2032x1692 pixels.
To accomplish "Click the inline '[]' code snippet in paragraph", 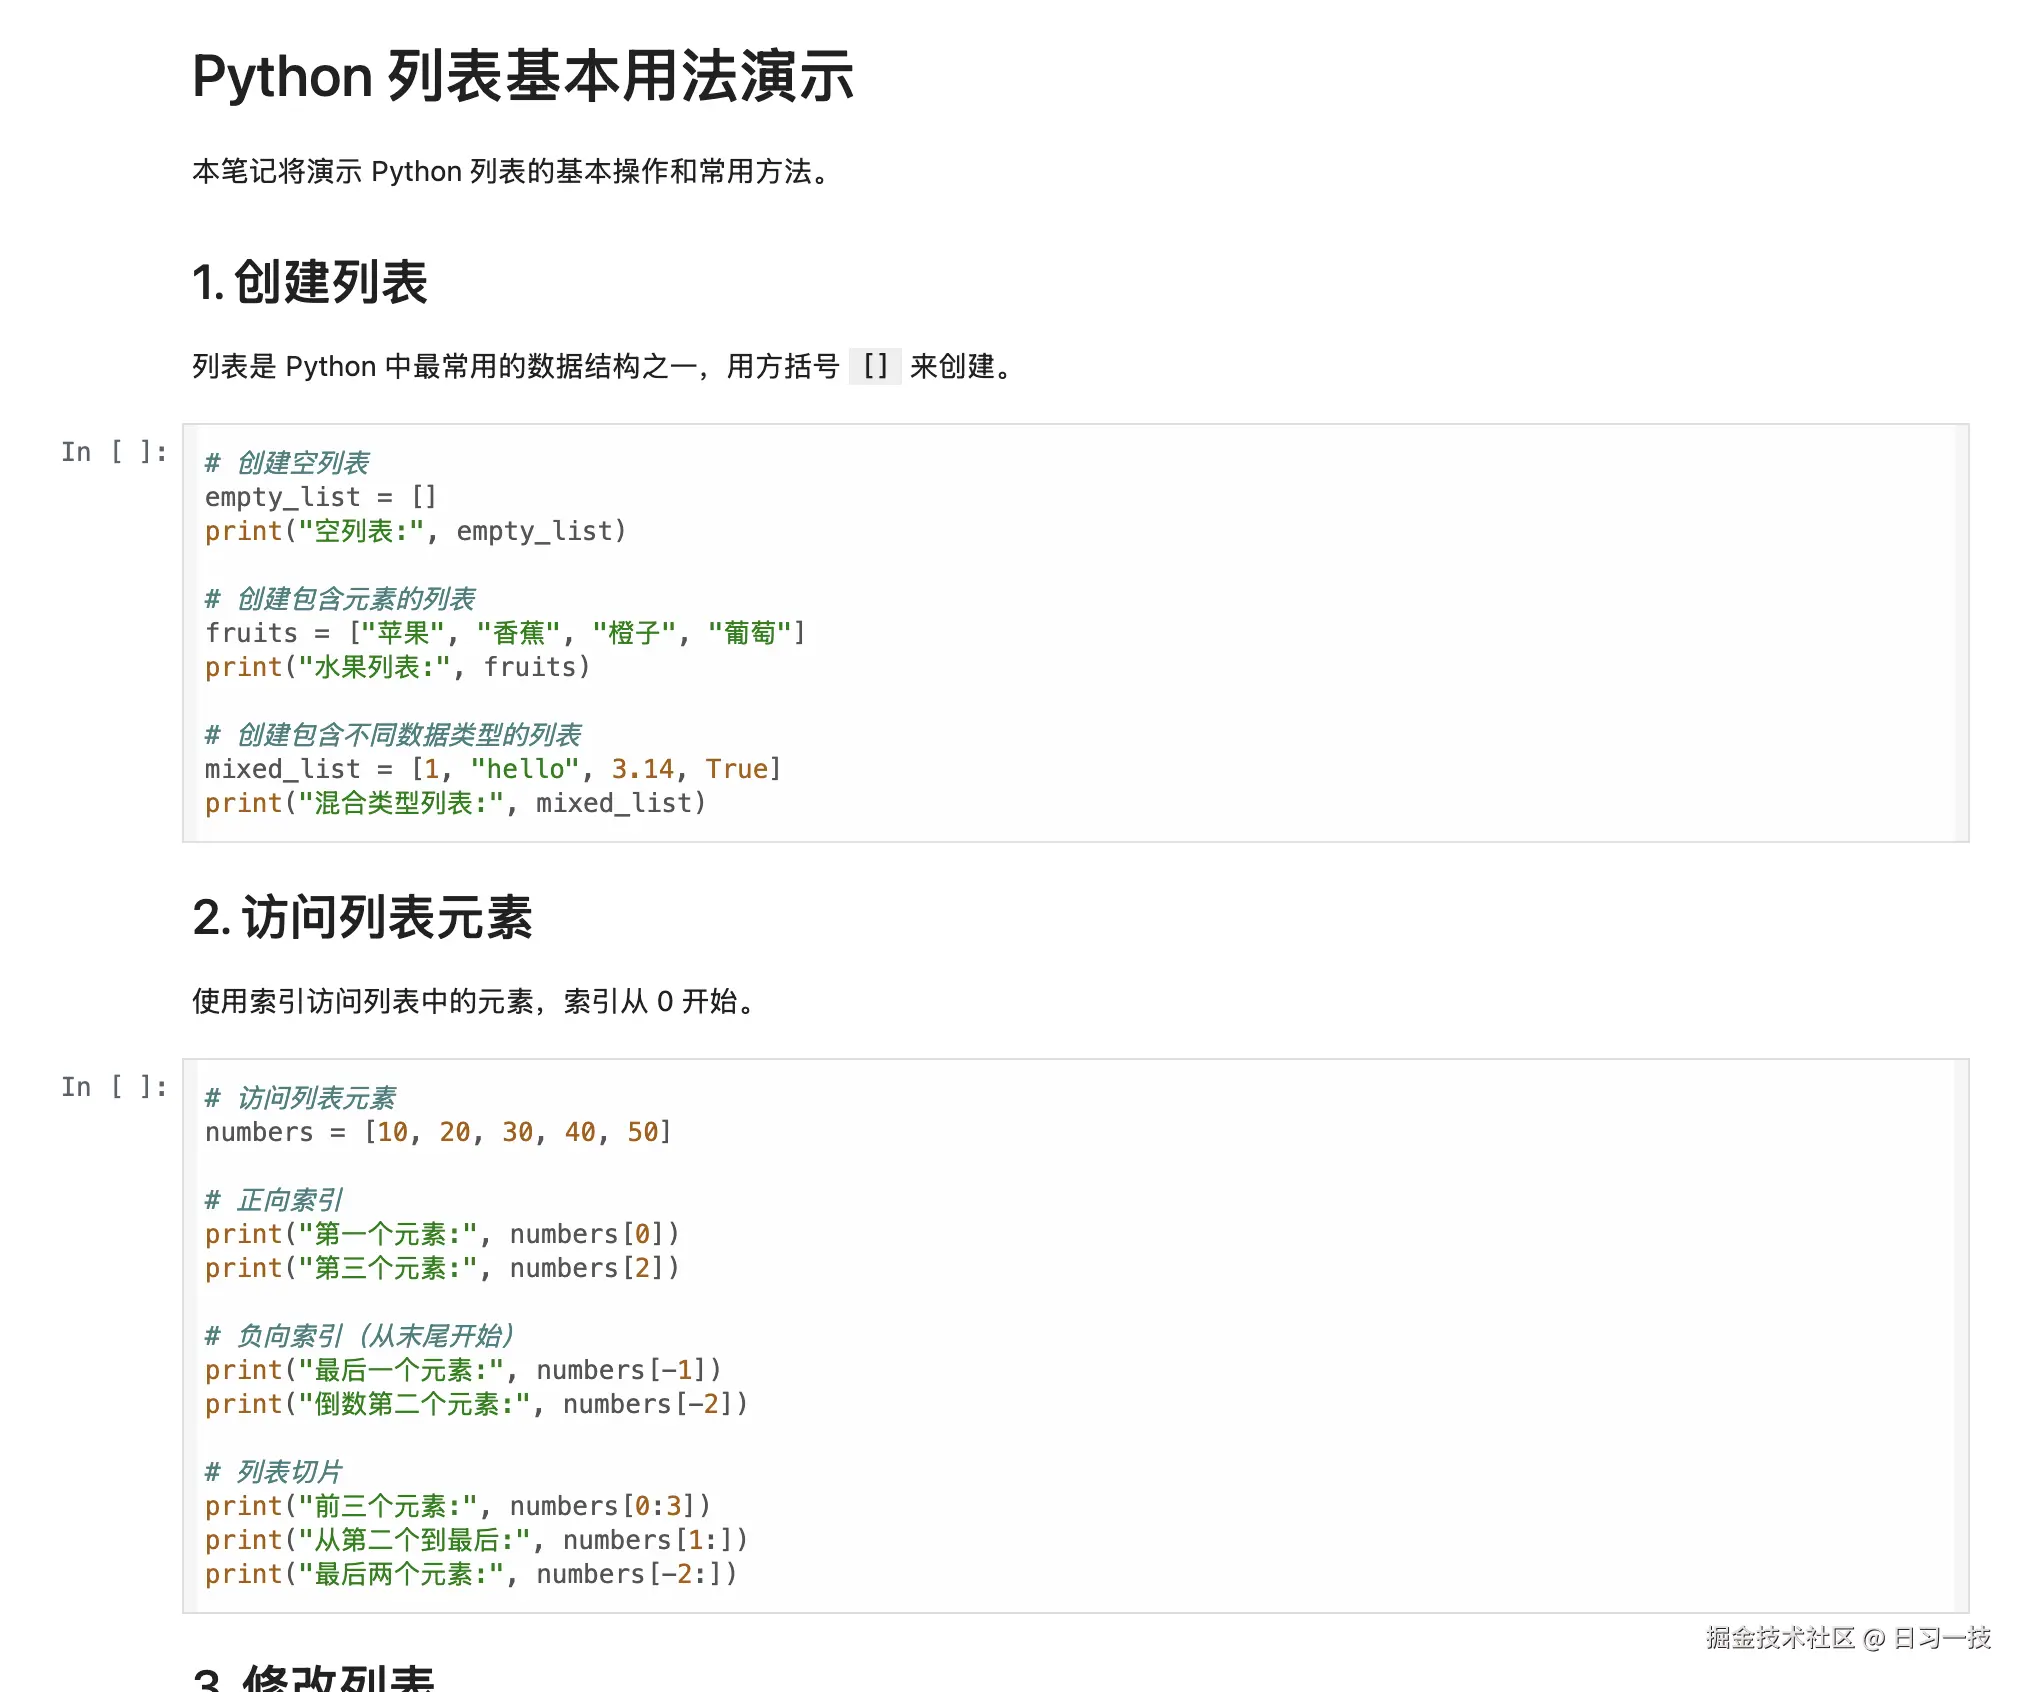I will click(x=874, y=366).
